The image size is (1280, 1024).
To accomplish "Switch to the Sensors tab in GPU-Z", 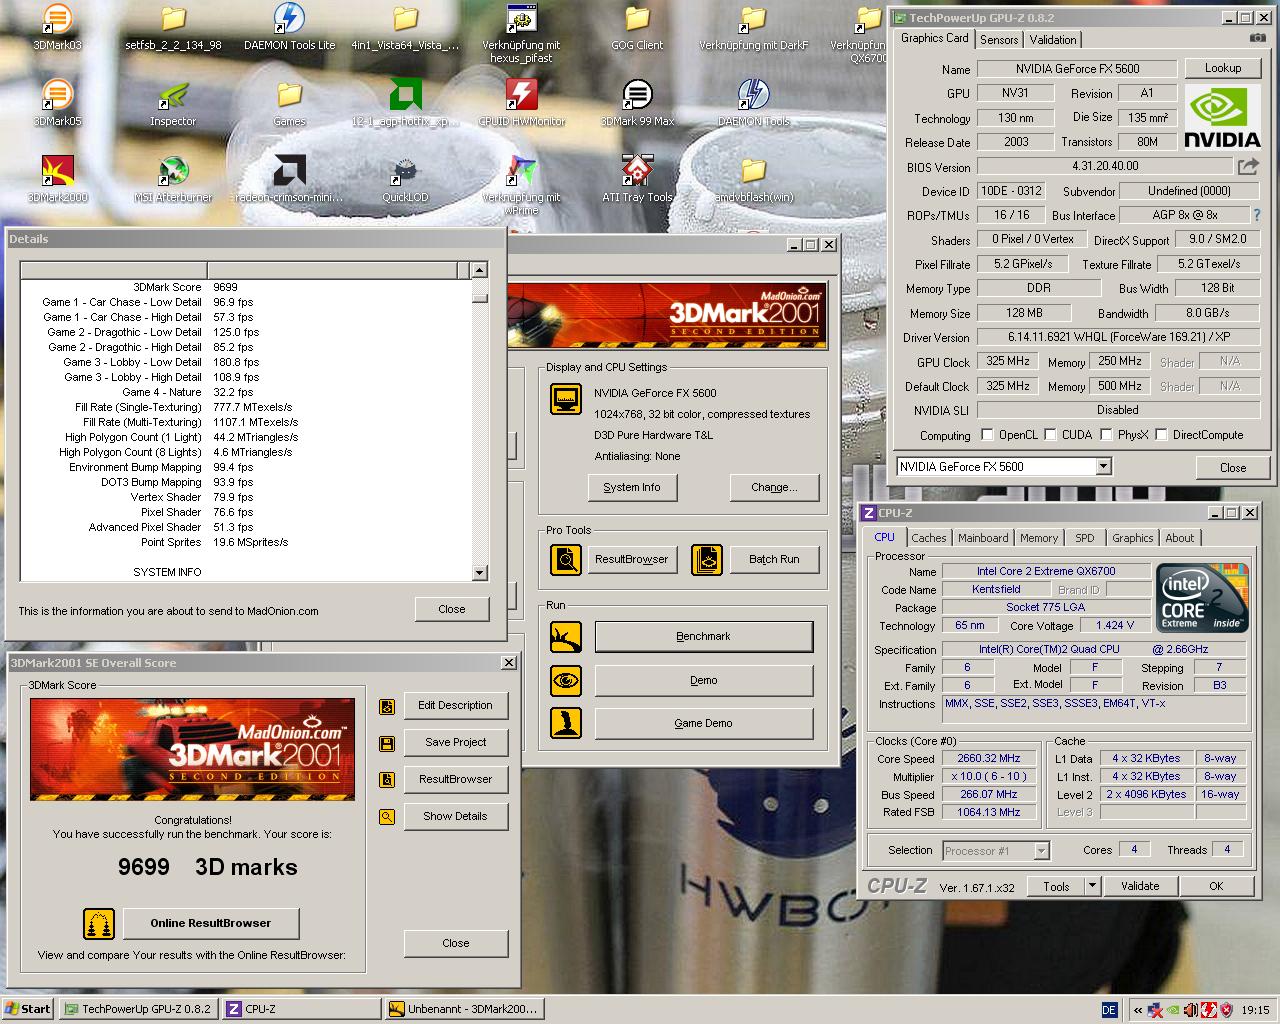I will (999, 39).
